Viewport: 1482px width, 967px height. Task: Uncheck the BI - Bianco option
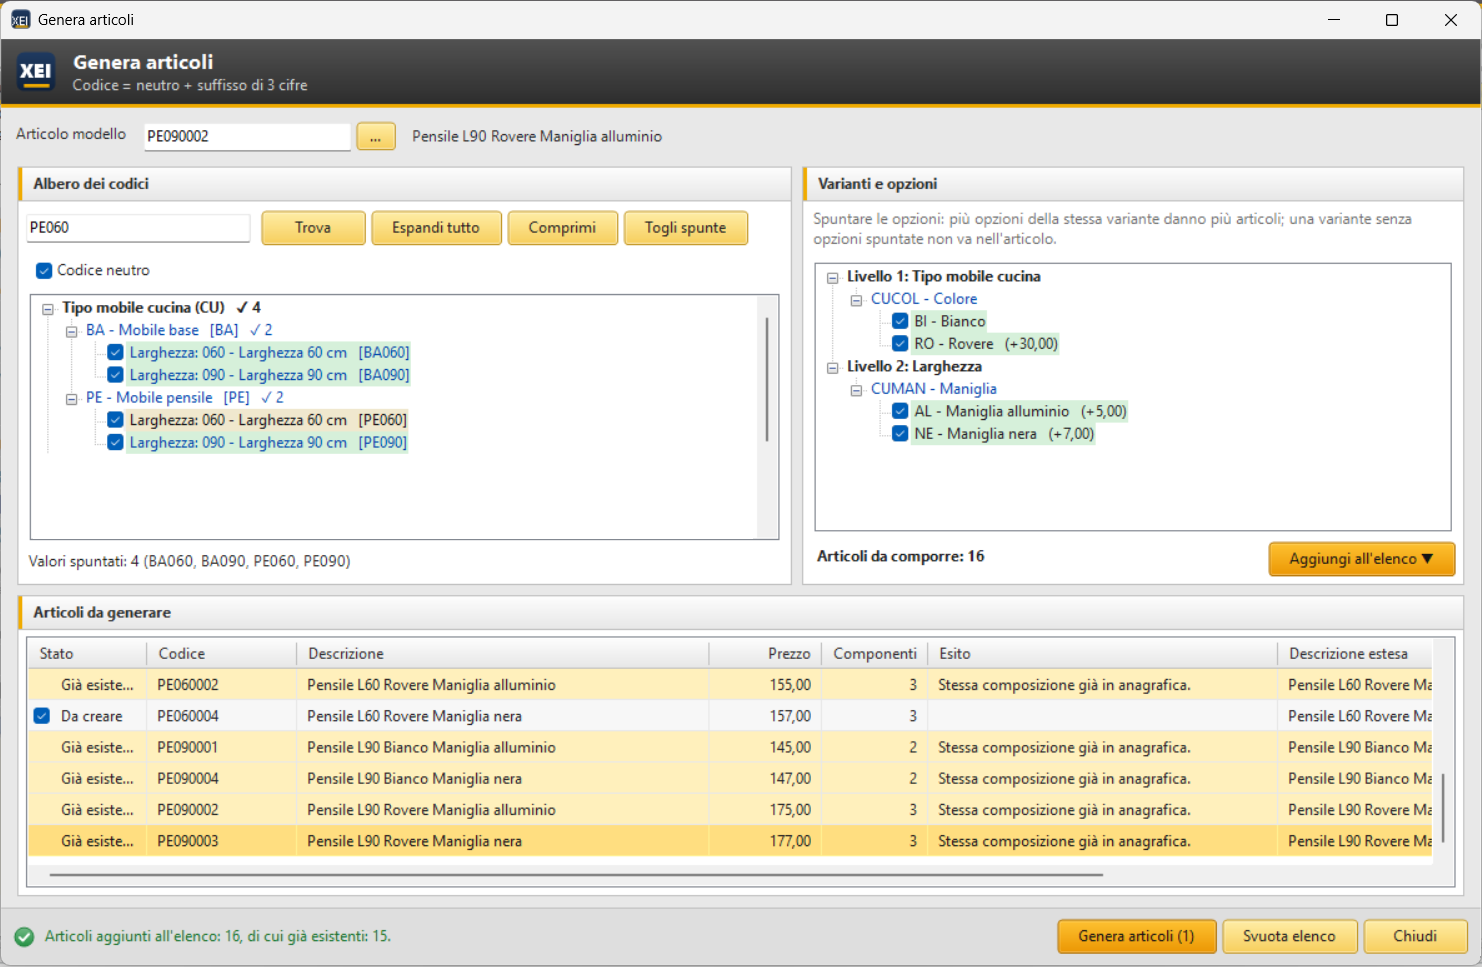point(900,322)
